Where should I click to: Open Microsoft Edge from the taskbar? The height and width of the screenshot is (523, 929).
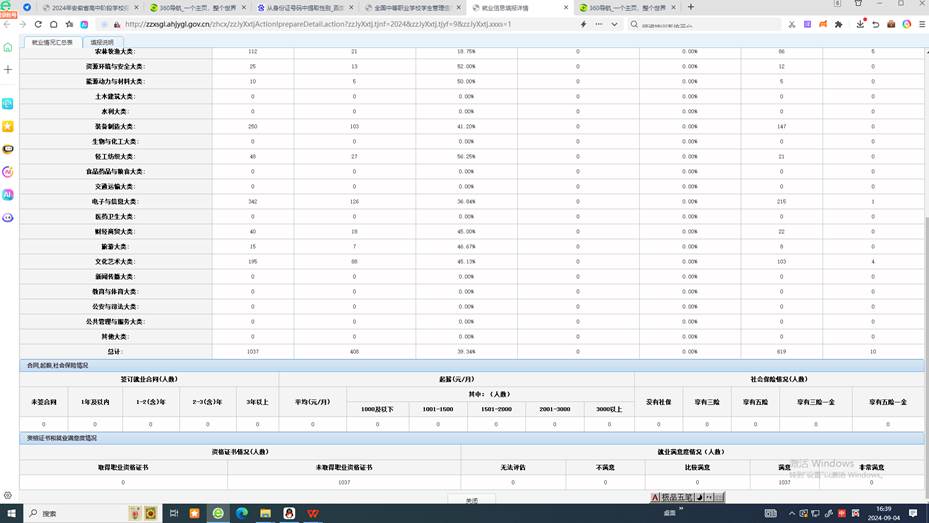(242, 513)
